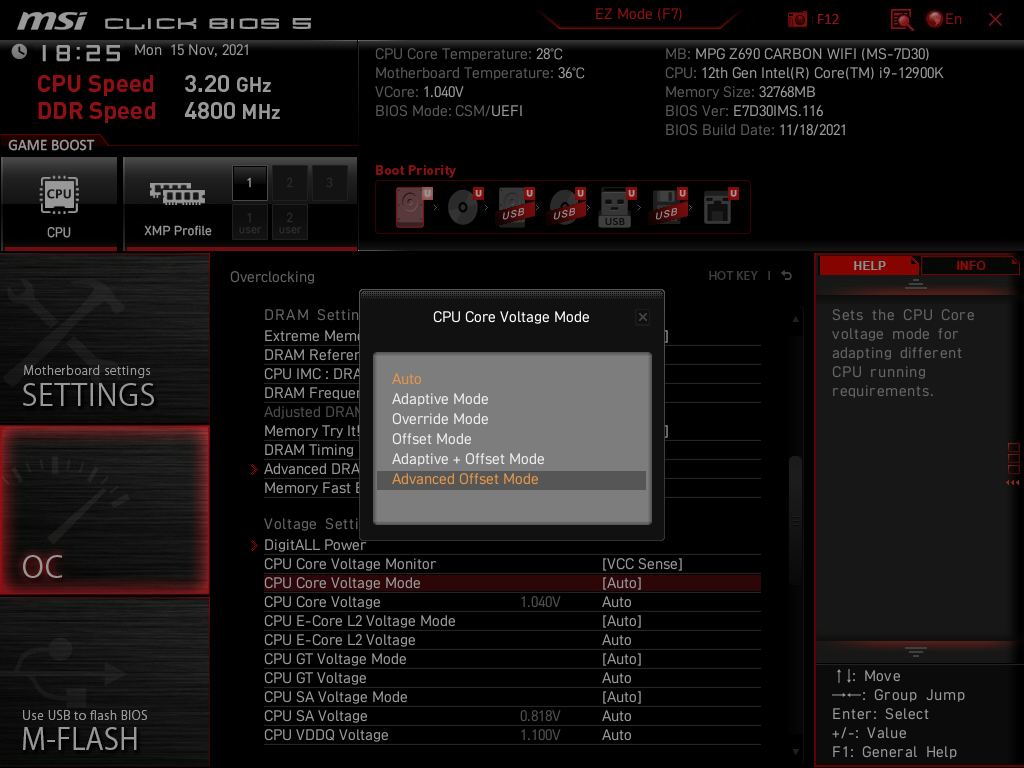Open the SETTINGS section
The width and height of the screenshot is (1024, 768).
(x=104, y=338)
